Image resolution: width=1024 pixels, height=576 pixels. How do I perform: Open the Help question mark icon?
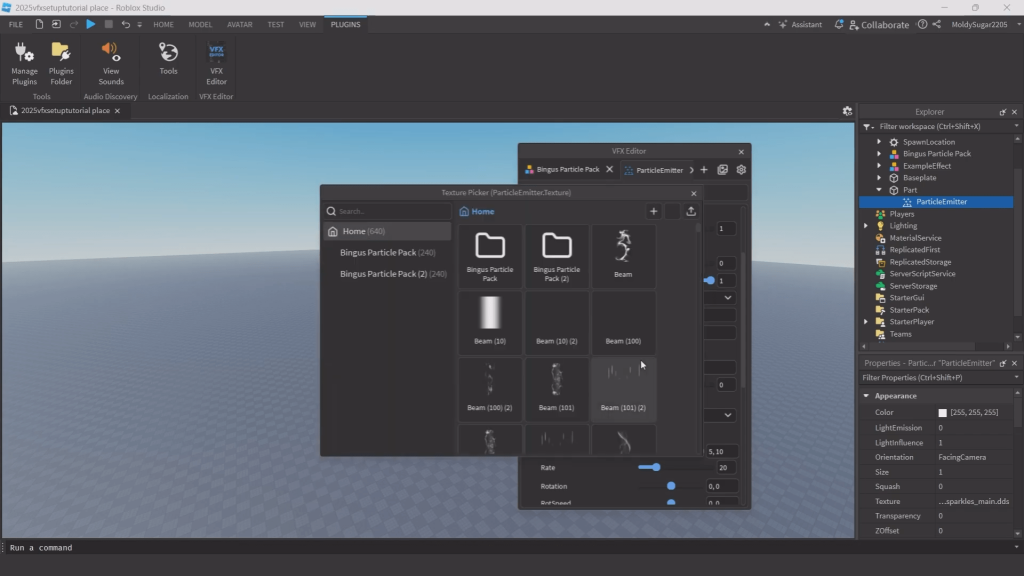922,24
